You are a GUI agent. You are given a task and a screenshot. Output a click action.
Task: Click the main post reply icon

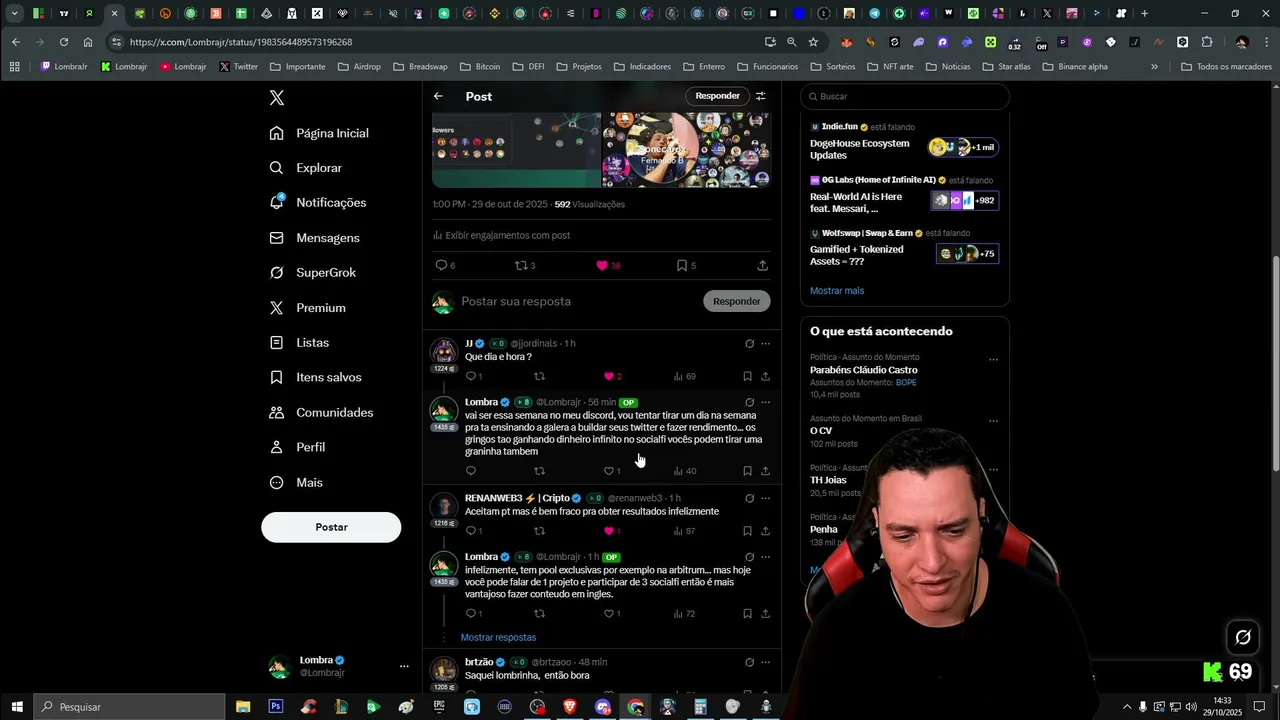[x=441, y=265]
